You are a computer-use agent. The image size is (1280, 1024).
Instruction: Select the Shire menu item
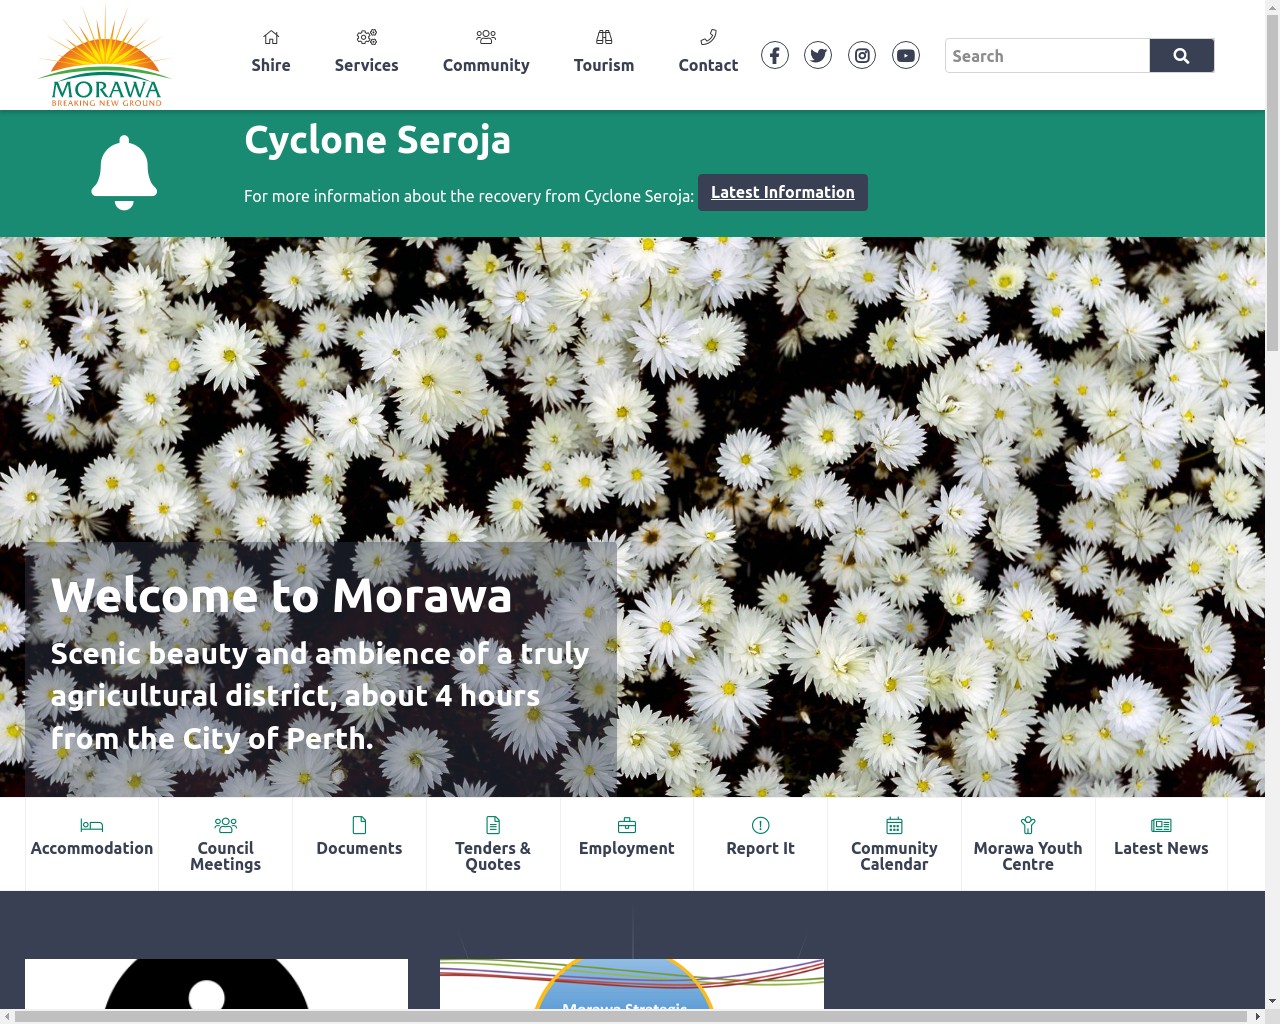pyautogui.click(x=271, y=55)
